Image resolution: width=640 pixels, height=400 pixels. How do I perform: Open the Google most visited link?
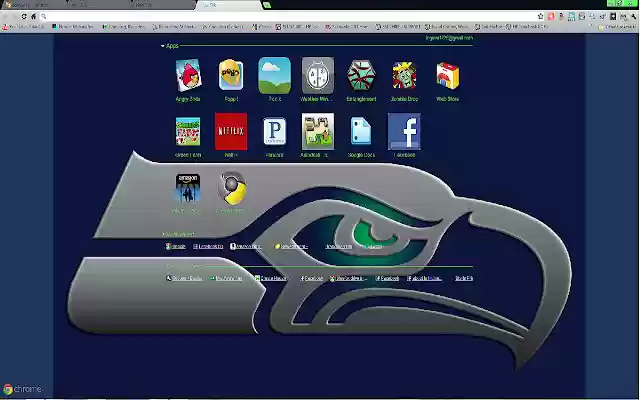click(176, 247)
